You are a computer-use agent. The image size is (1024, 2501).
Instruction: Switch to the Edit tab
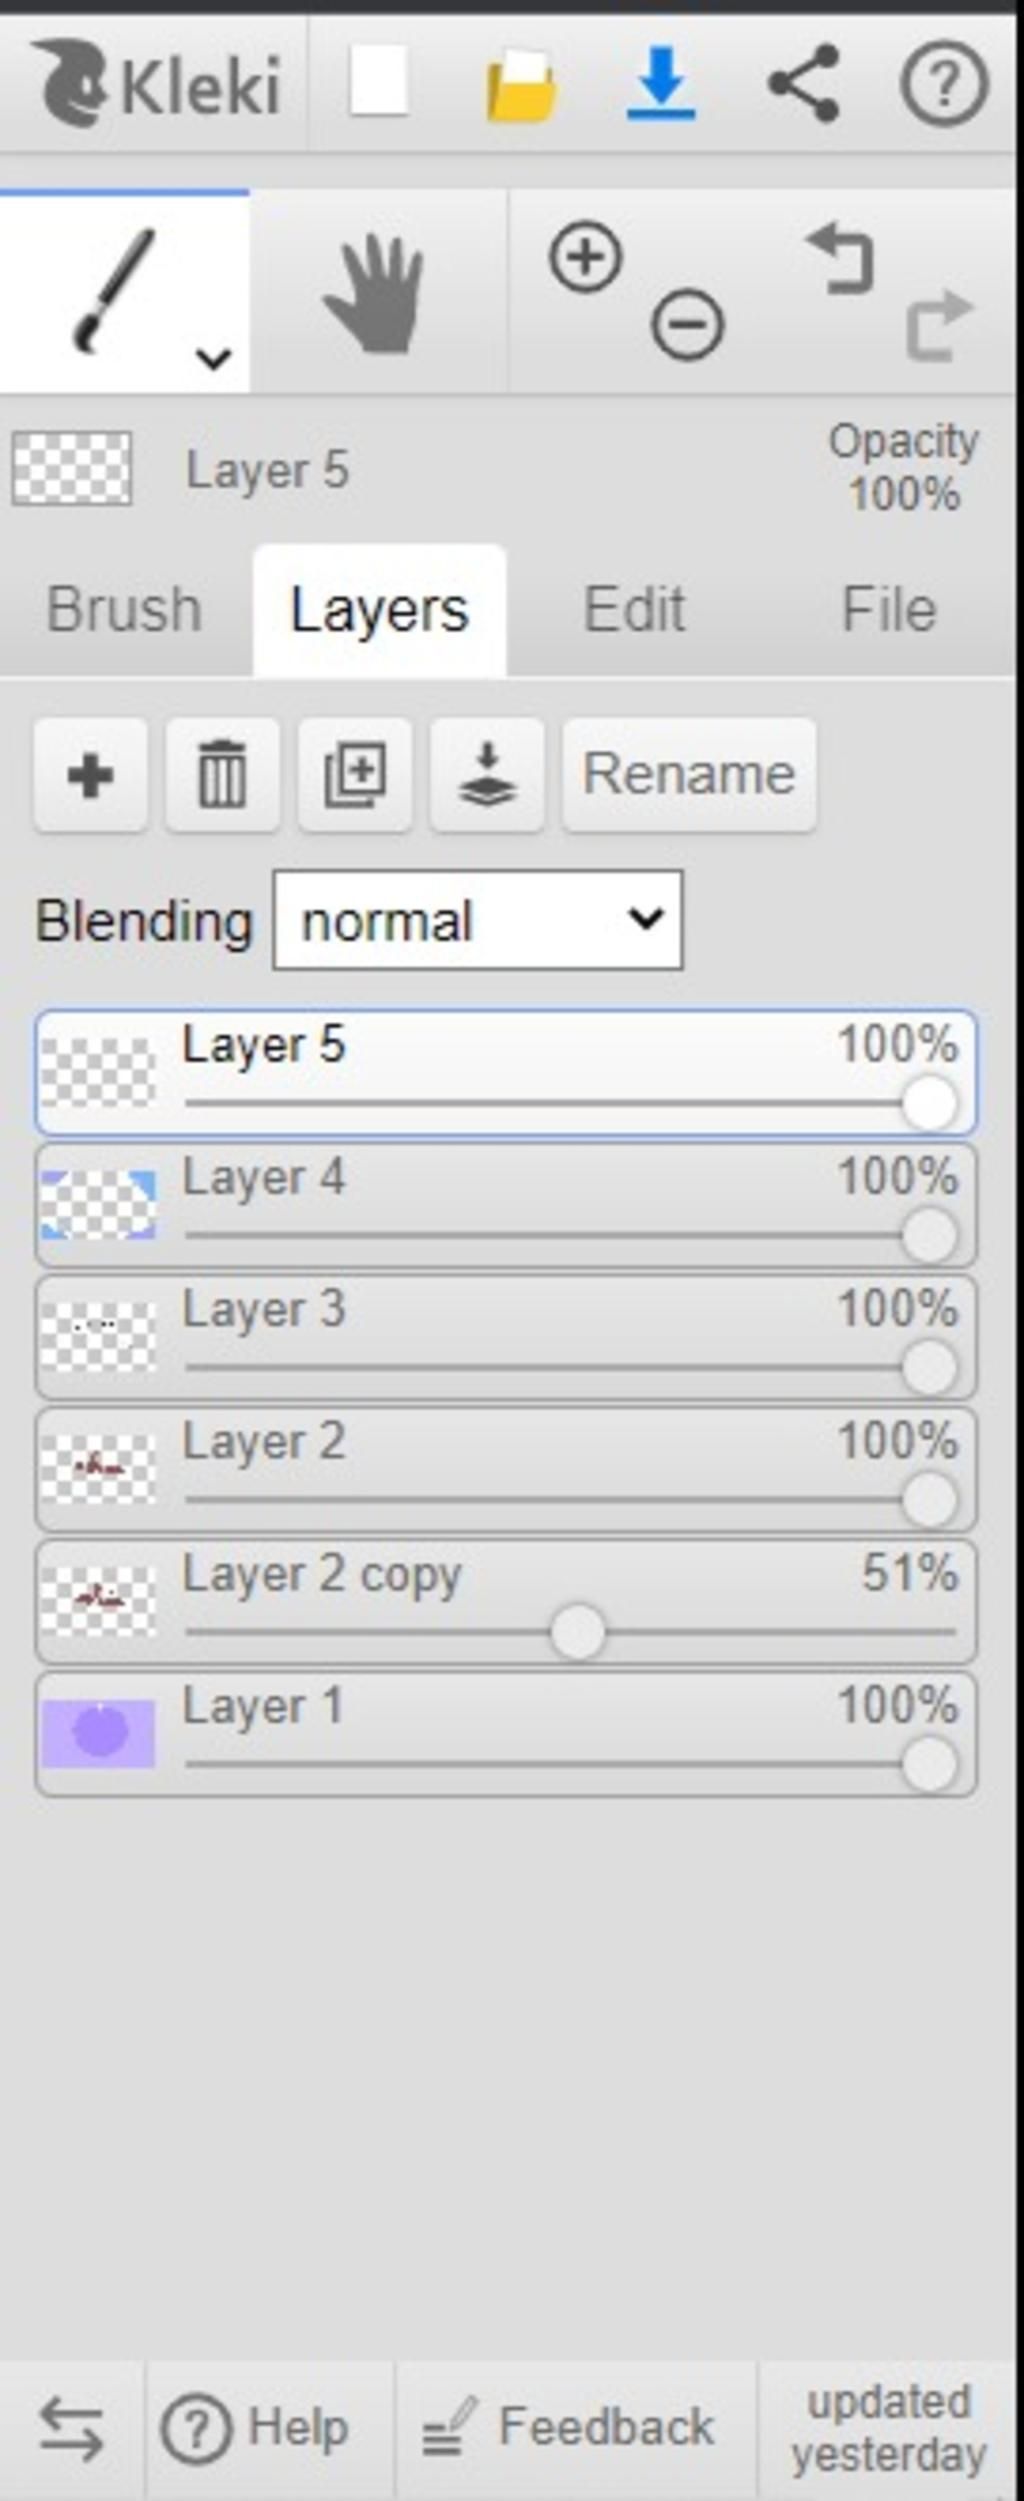coord(634,609)
